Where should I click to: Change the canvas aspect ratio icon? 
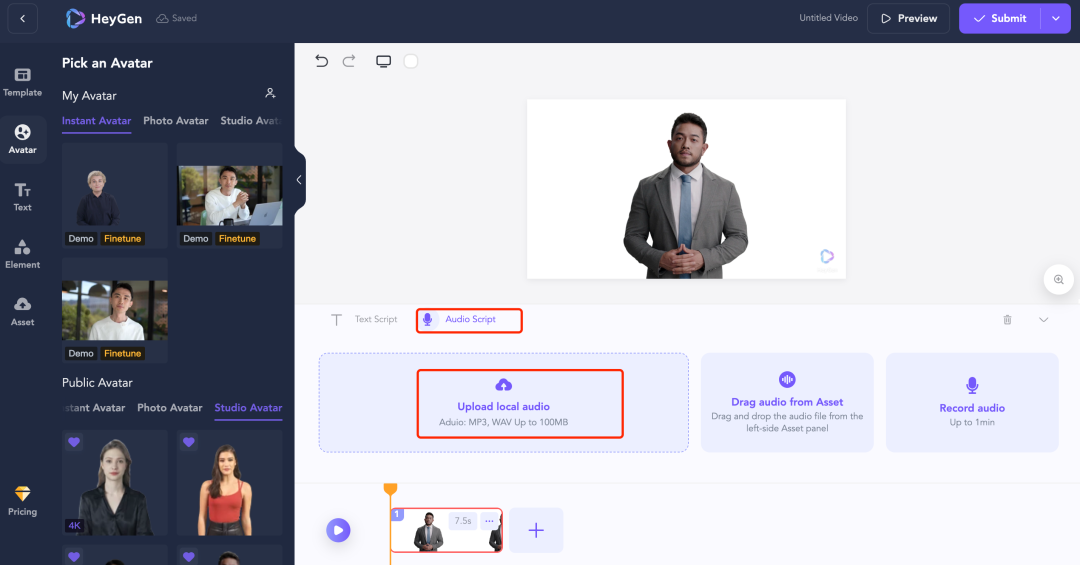pyautogui.click(x=384, y=61)
